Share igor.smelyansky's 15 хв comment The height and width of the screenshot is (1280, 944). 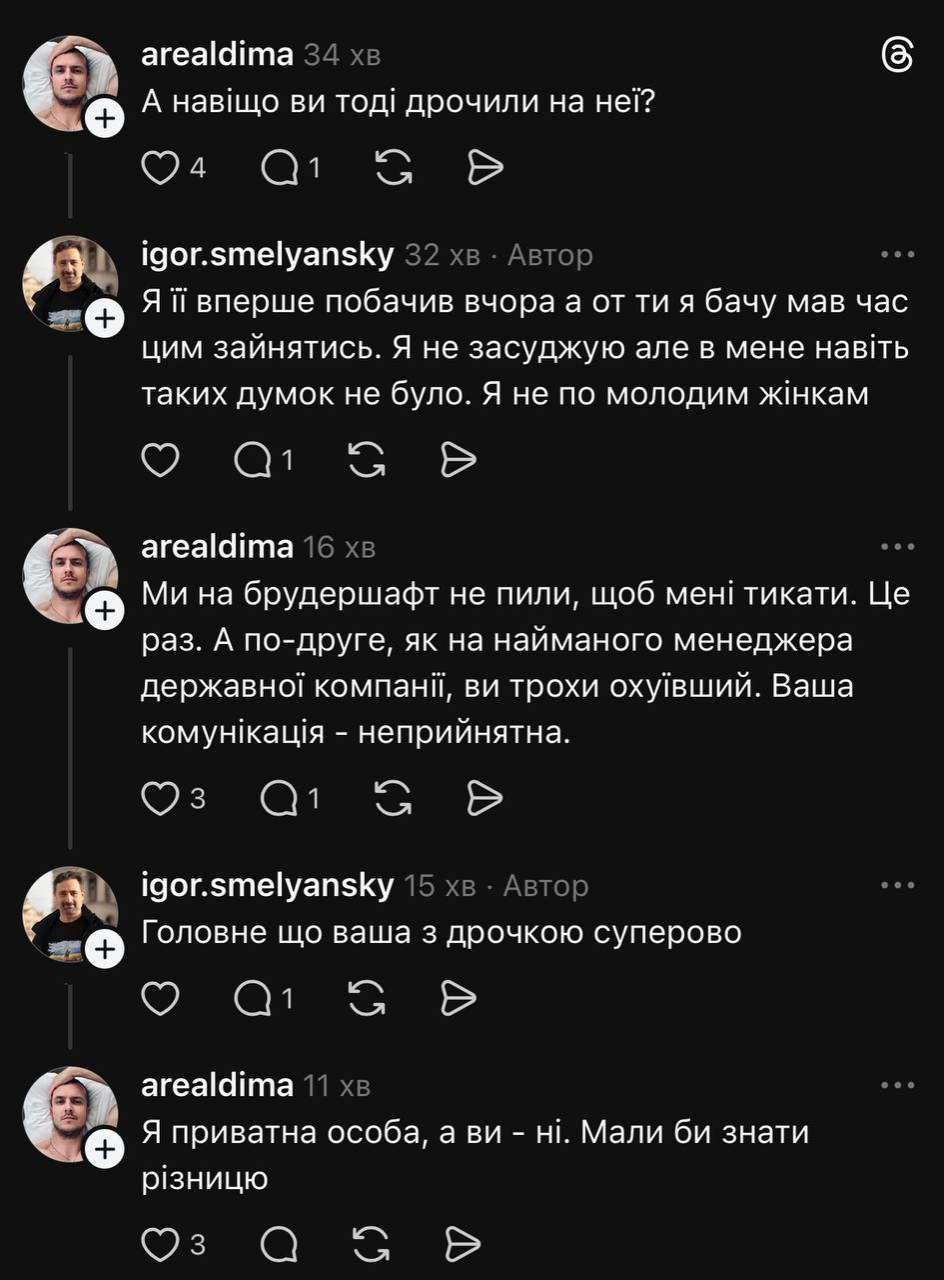pyautogui.click(x=458, y=996)
